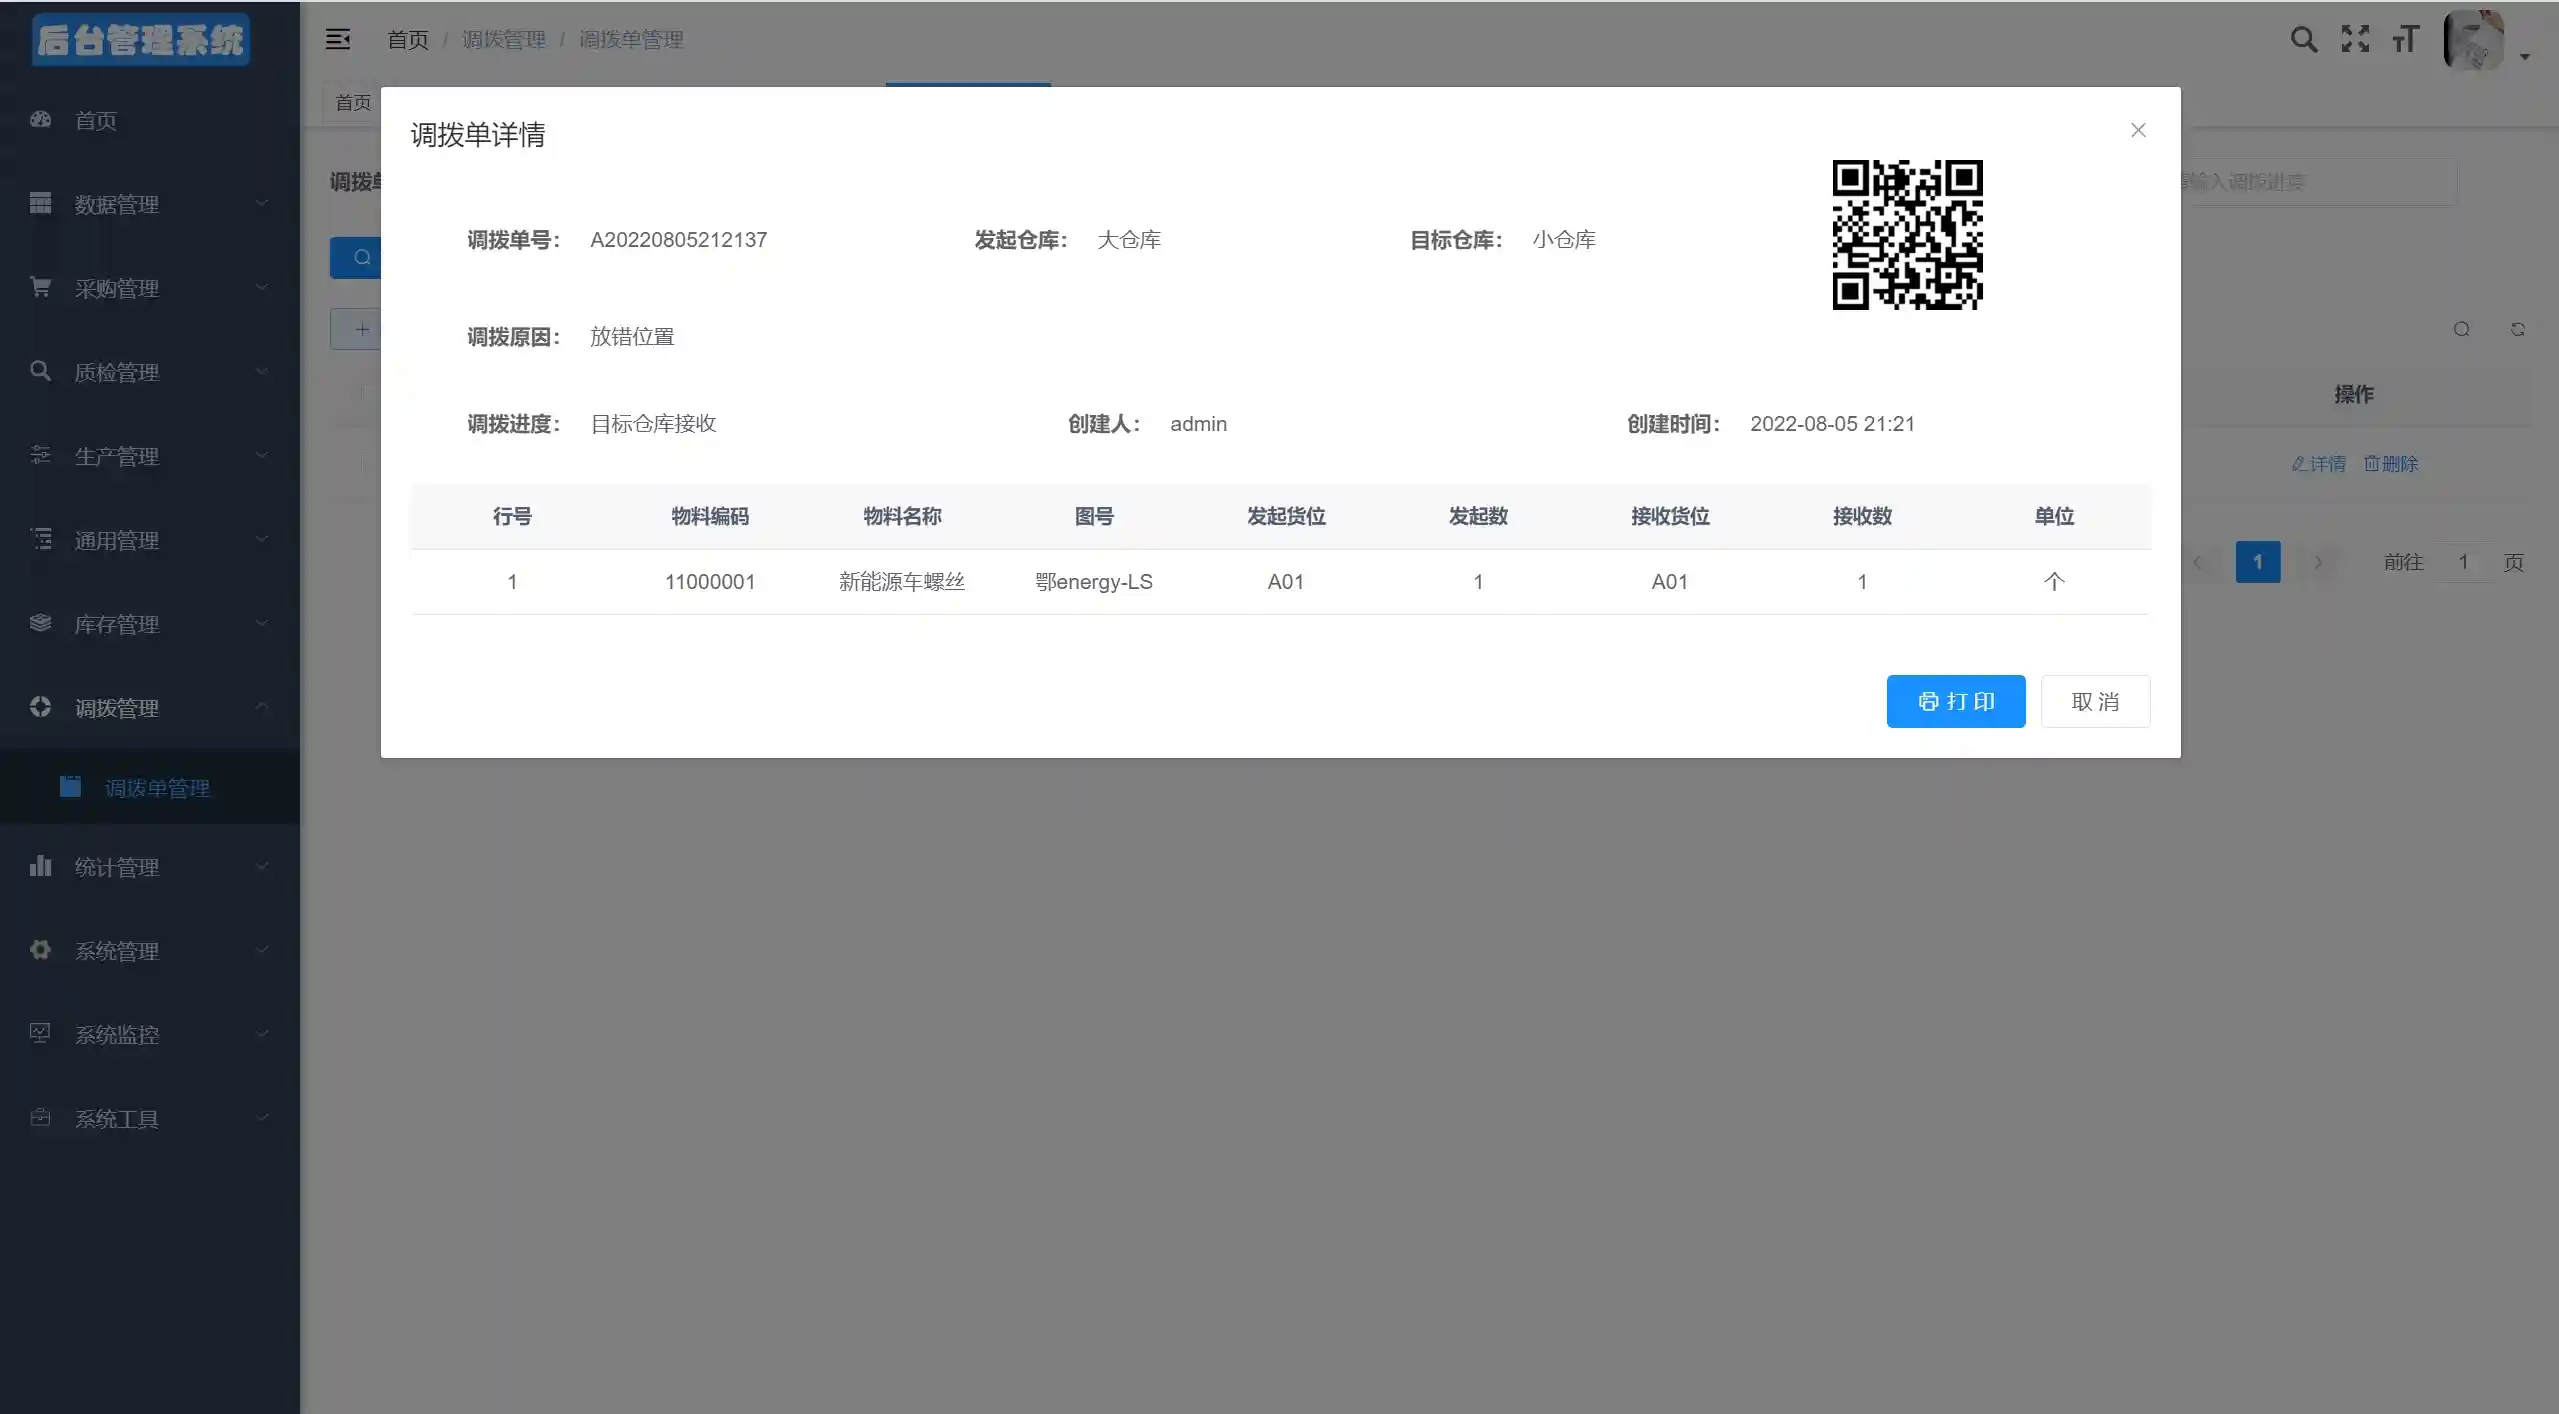
Task: Click the page number jump input field
Action: coord(2463,562)
